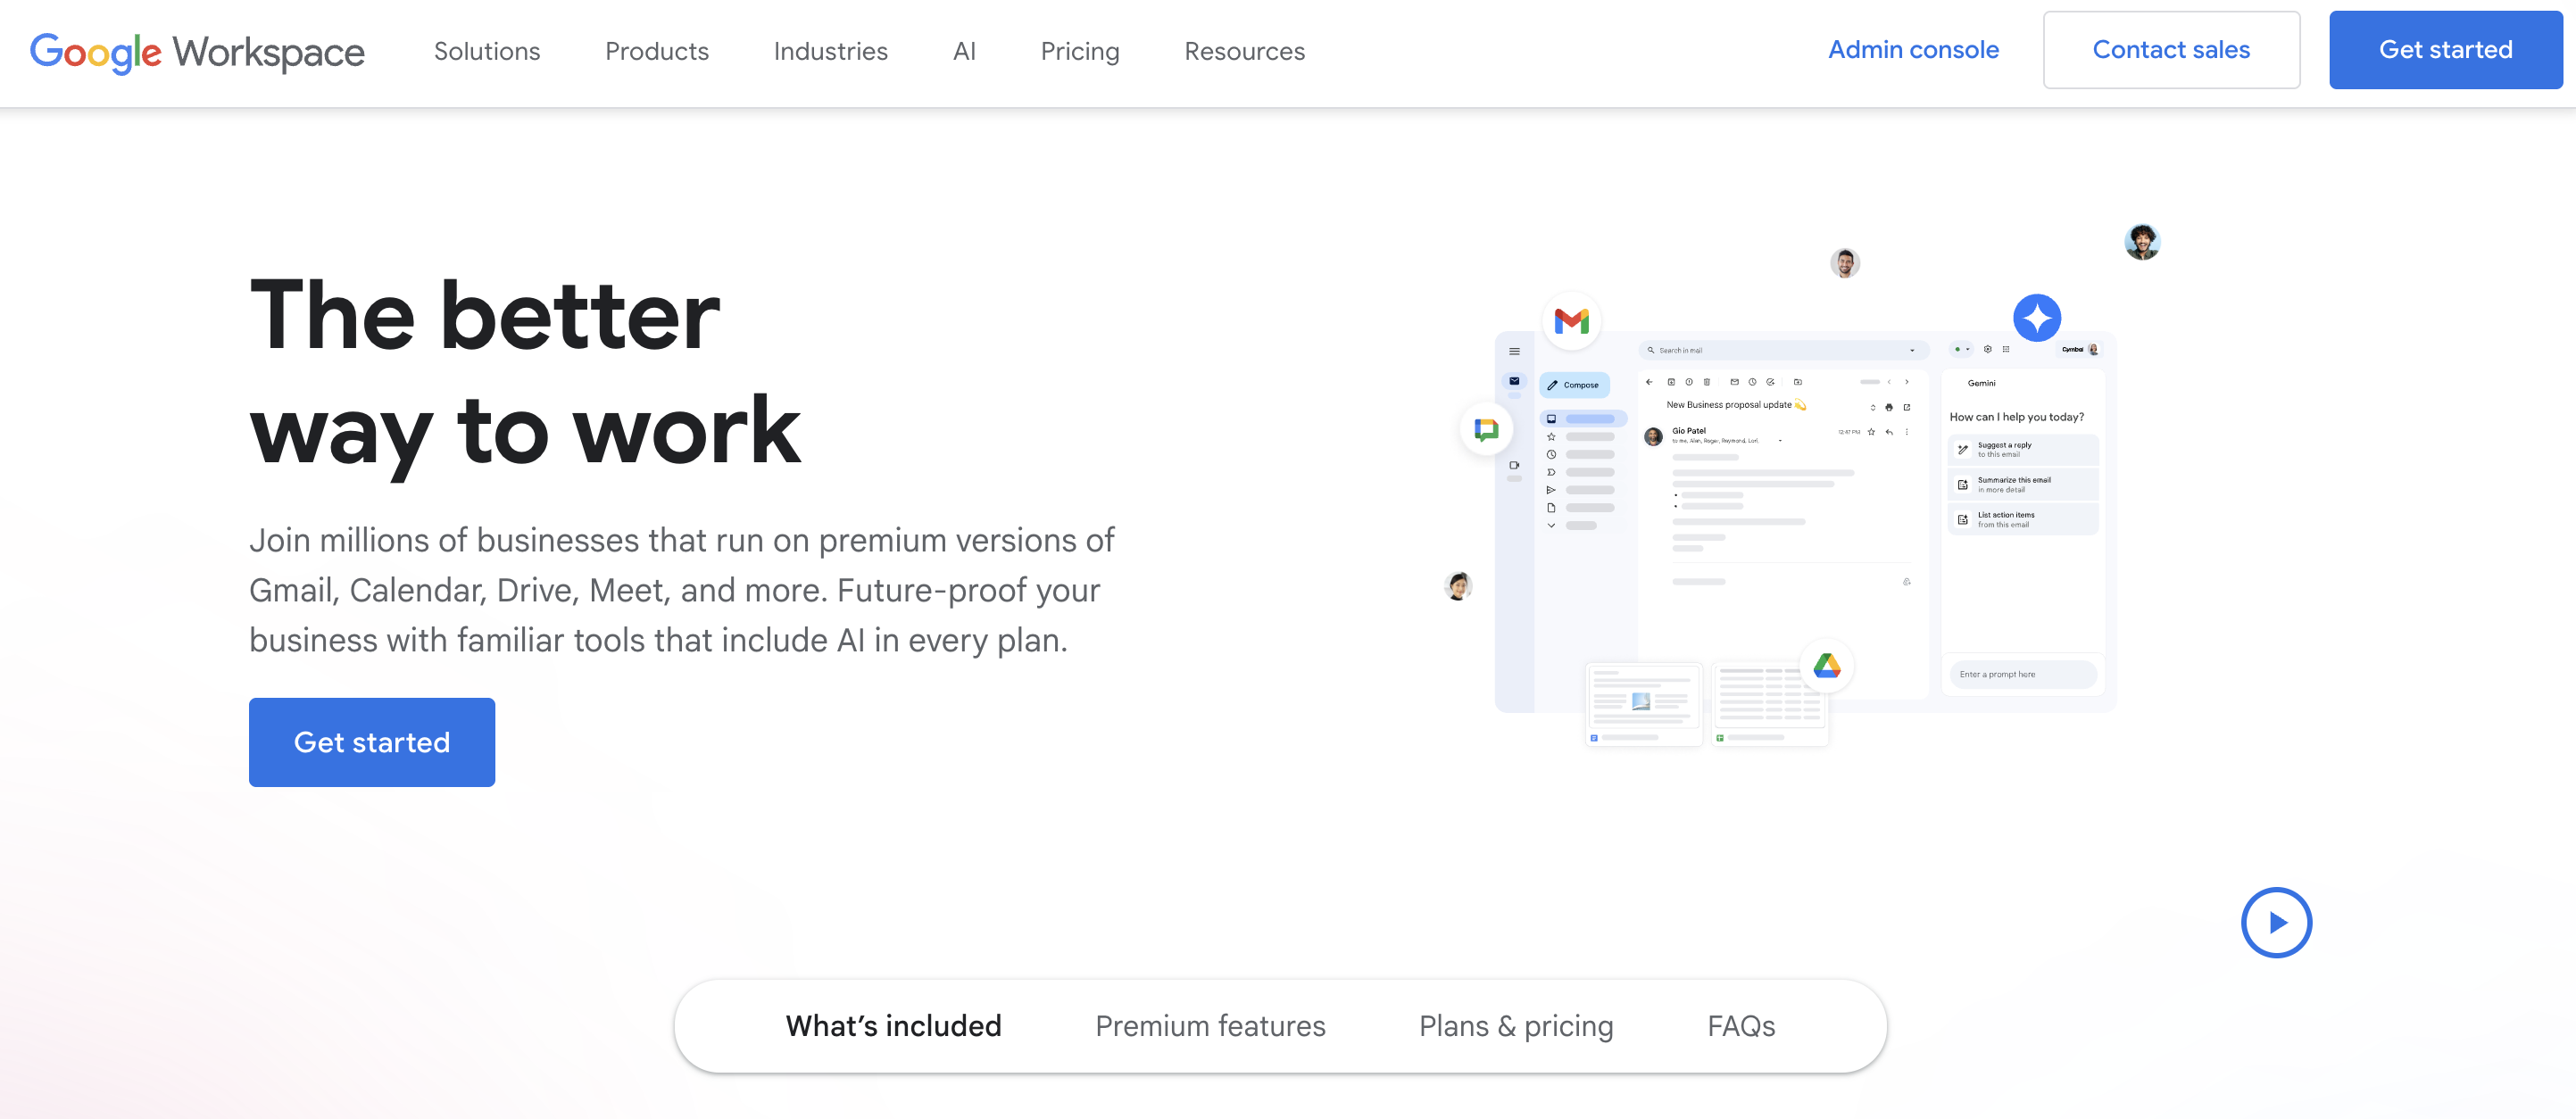Switch to the Premium features tab
This screenshot has height=1119, width=2576.
pyautogui.click(x=1210, y=1025)
